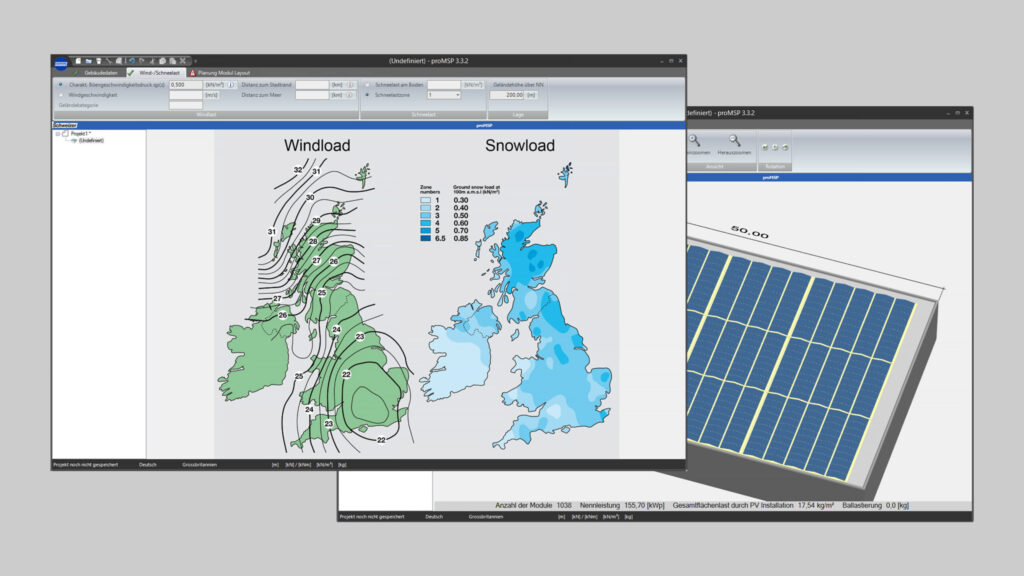Select the (Undefiniert) item in project tree
1024x576 pixels.
(x=90, y=141)
